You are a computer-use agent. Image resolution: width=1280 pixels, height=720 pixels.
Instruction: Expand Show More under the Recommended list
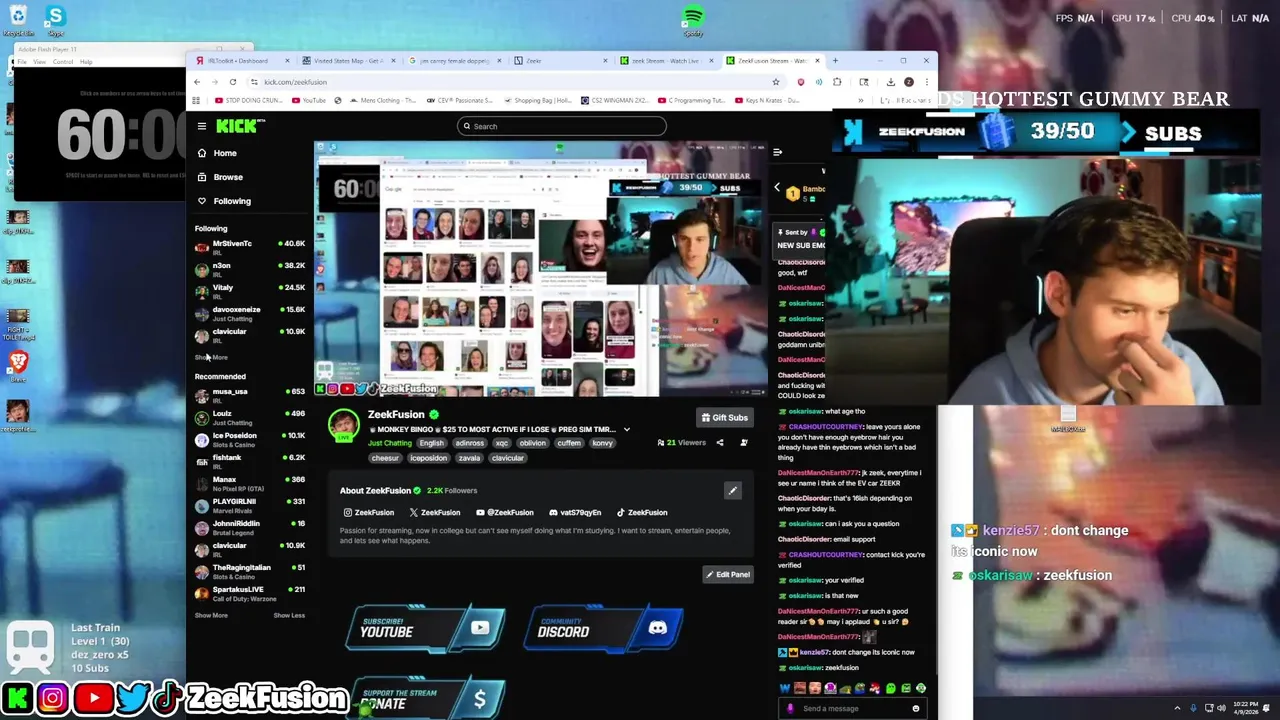coord(212,615)
